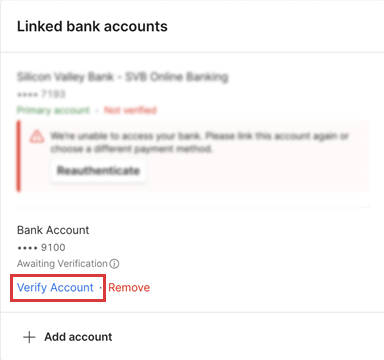Remove the bank account ending 9100
384x360 pixels.
point(129,287)
